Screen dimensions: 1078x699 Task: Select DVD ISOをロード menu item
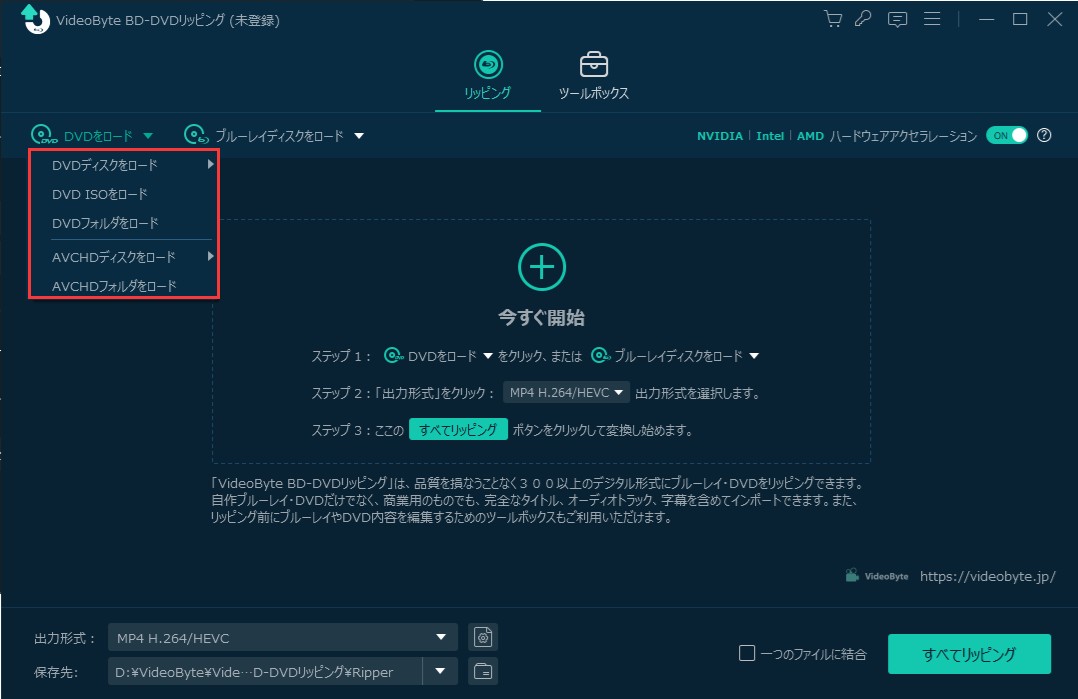pyautogui.click(x=100, y=194)
